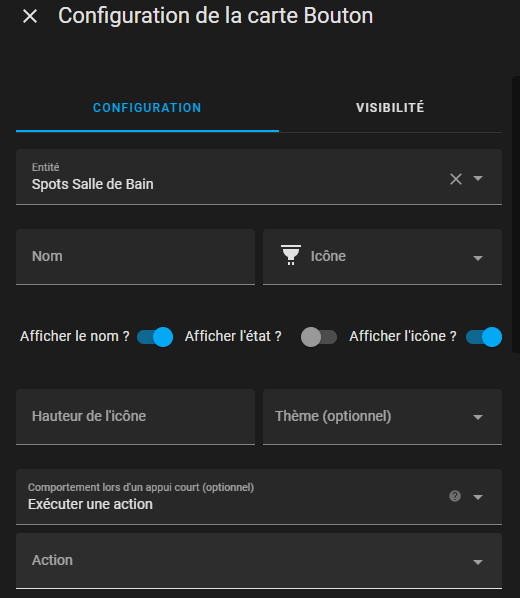Viewport: 520px width, 598px height.
Task: Click into the Nom input field
Action: [135, 257]
